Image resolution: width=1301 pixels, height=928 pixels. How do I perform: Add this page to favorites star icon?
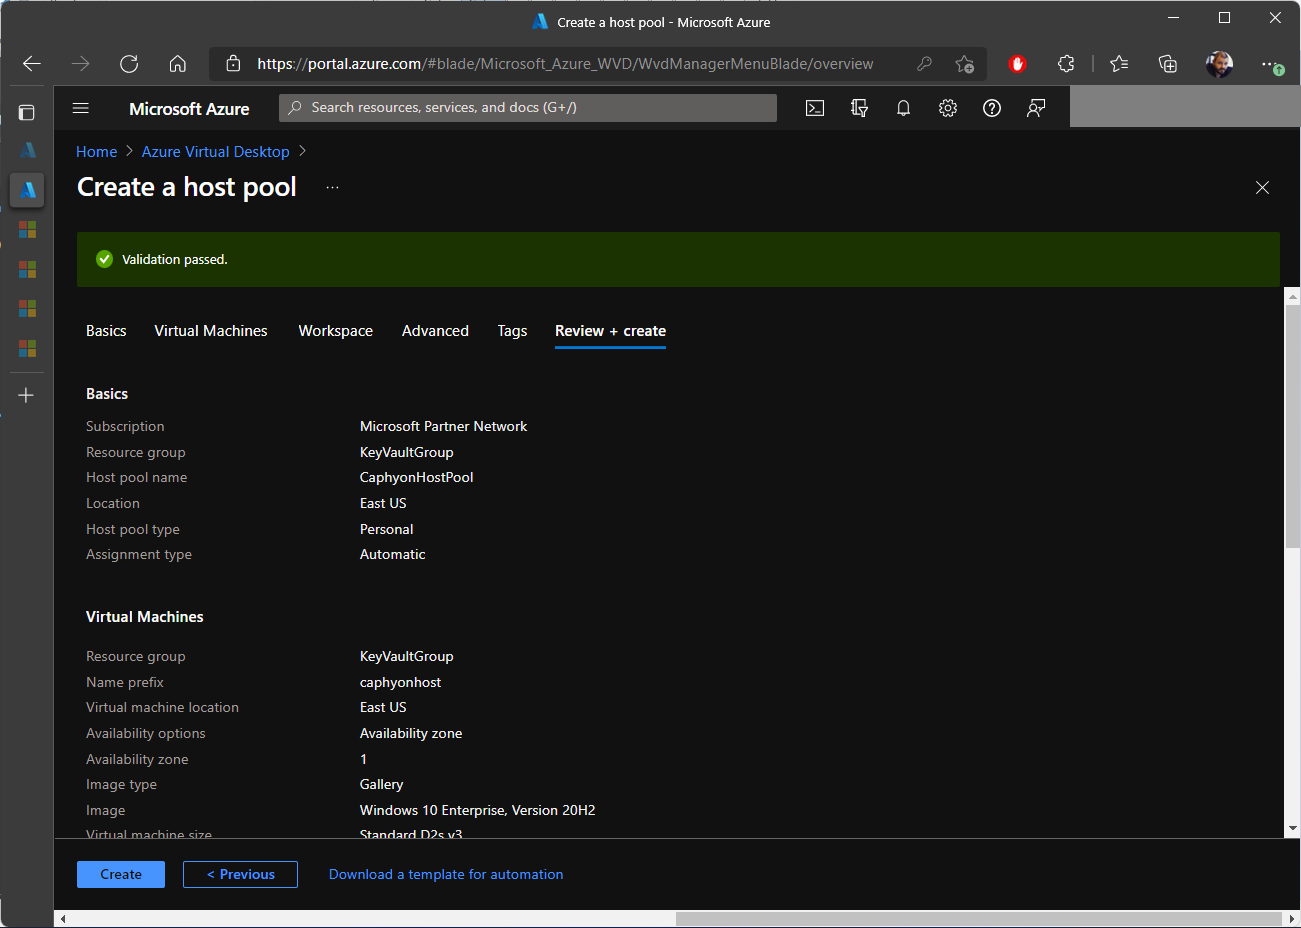click(964, 64)
